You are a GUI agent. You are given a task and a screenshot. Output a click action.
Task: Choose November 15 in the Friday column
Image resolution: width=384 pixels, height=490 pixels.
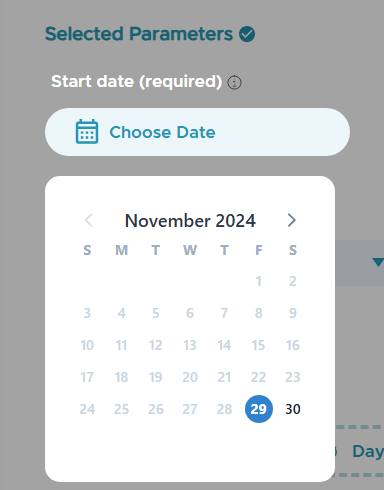(x=259, y=345)
